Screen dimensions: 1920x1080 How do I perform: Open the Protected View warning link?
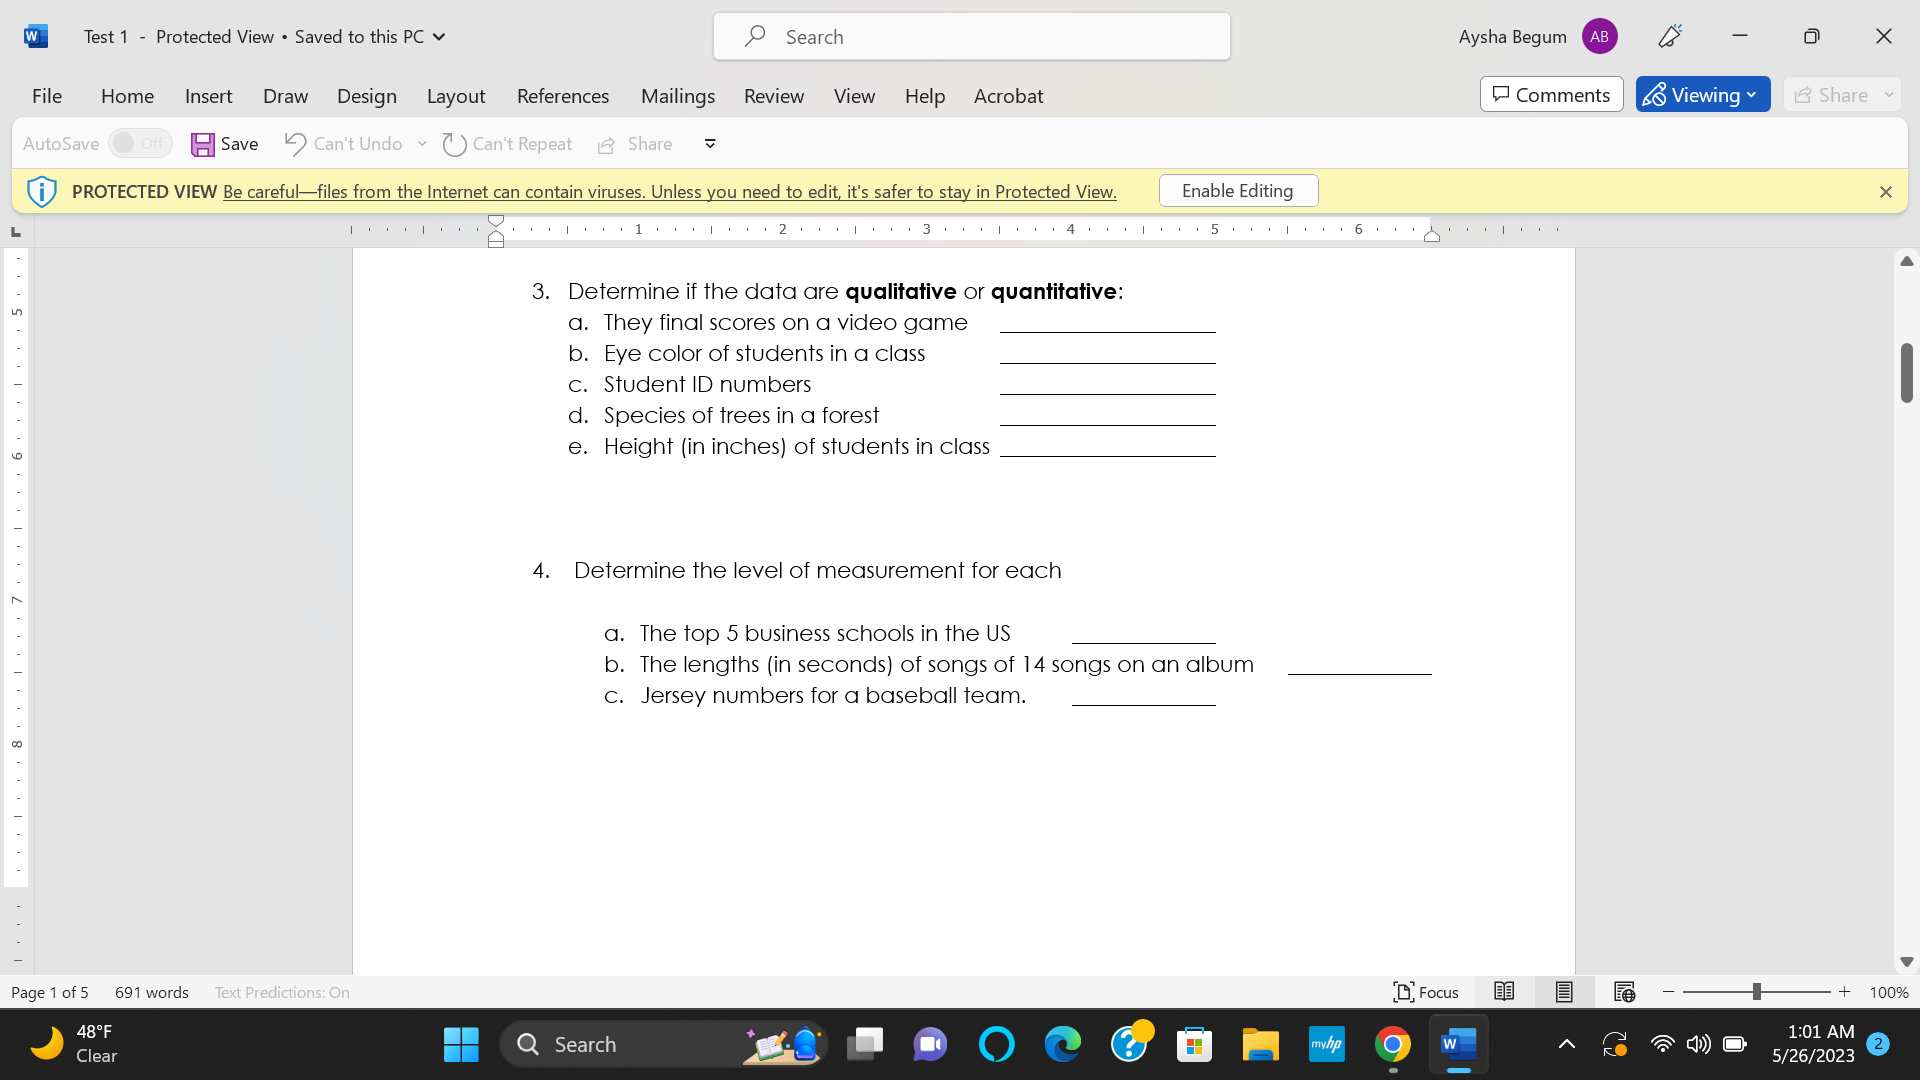click(668, 191)
